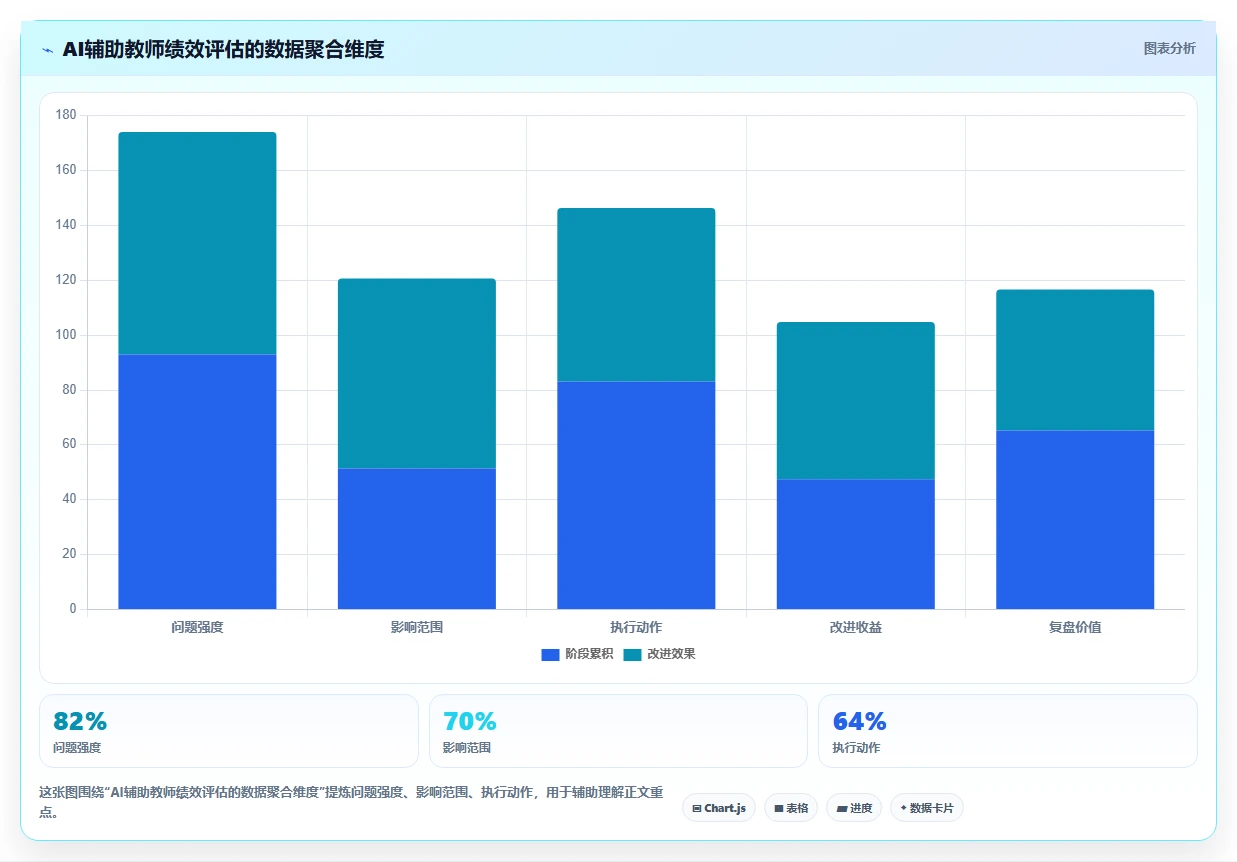Click the 问题强度 x-axis label
1237x862 pixels.
pos(197,628)
